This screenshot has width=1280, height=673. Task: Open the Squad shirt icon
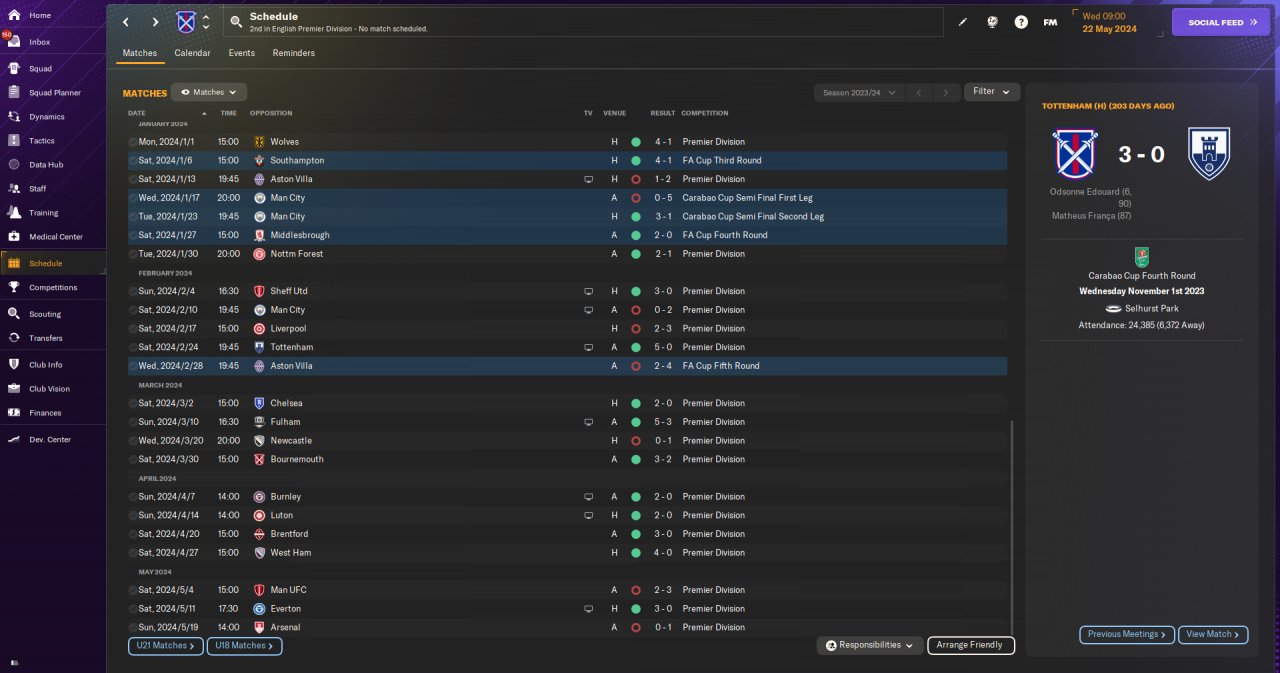tap(14, 69)
